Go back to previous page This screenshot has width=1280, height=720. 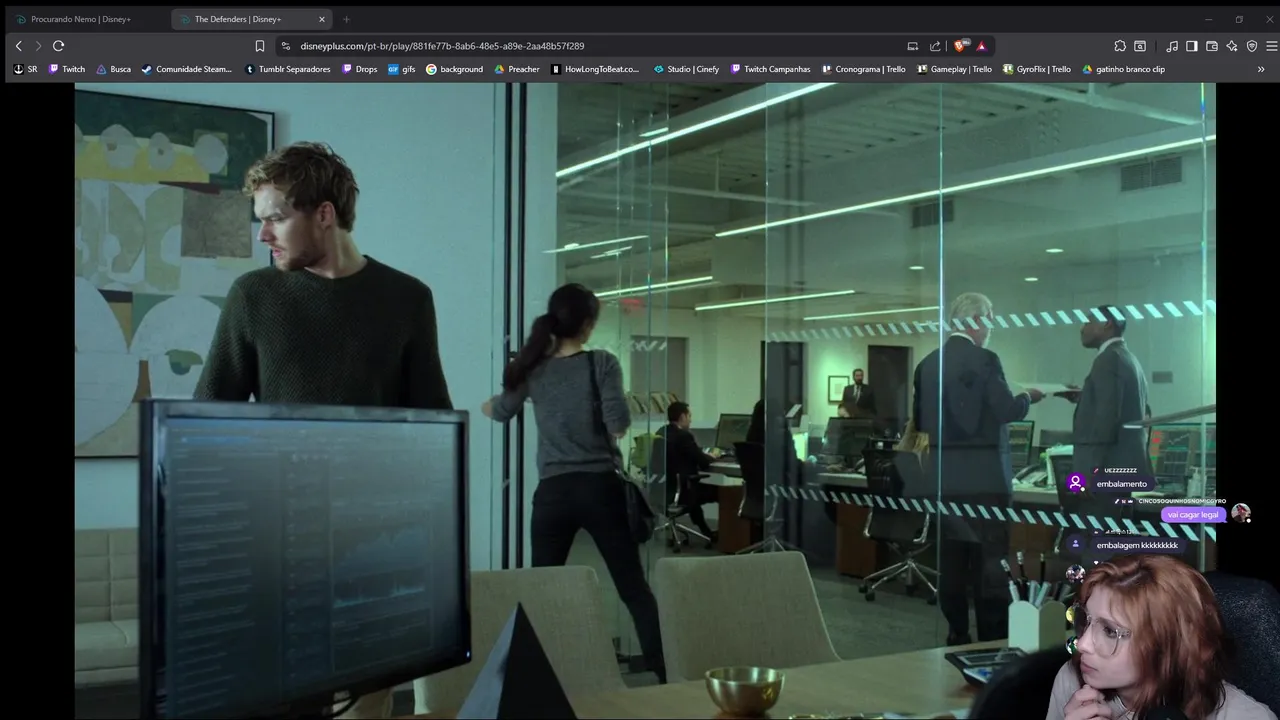18,46
